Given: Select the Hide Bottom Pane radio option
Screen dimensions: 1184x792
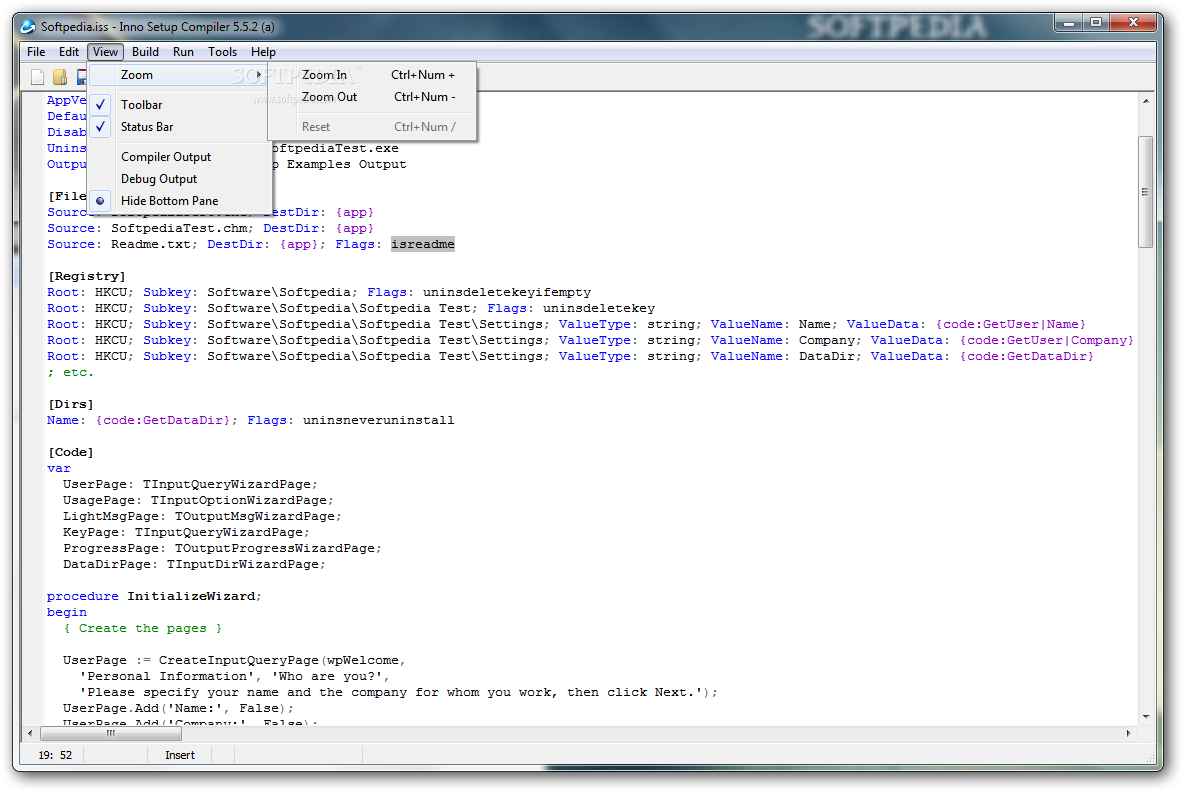Looking at the screenshot, I should click(x=180, y=201).
